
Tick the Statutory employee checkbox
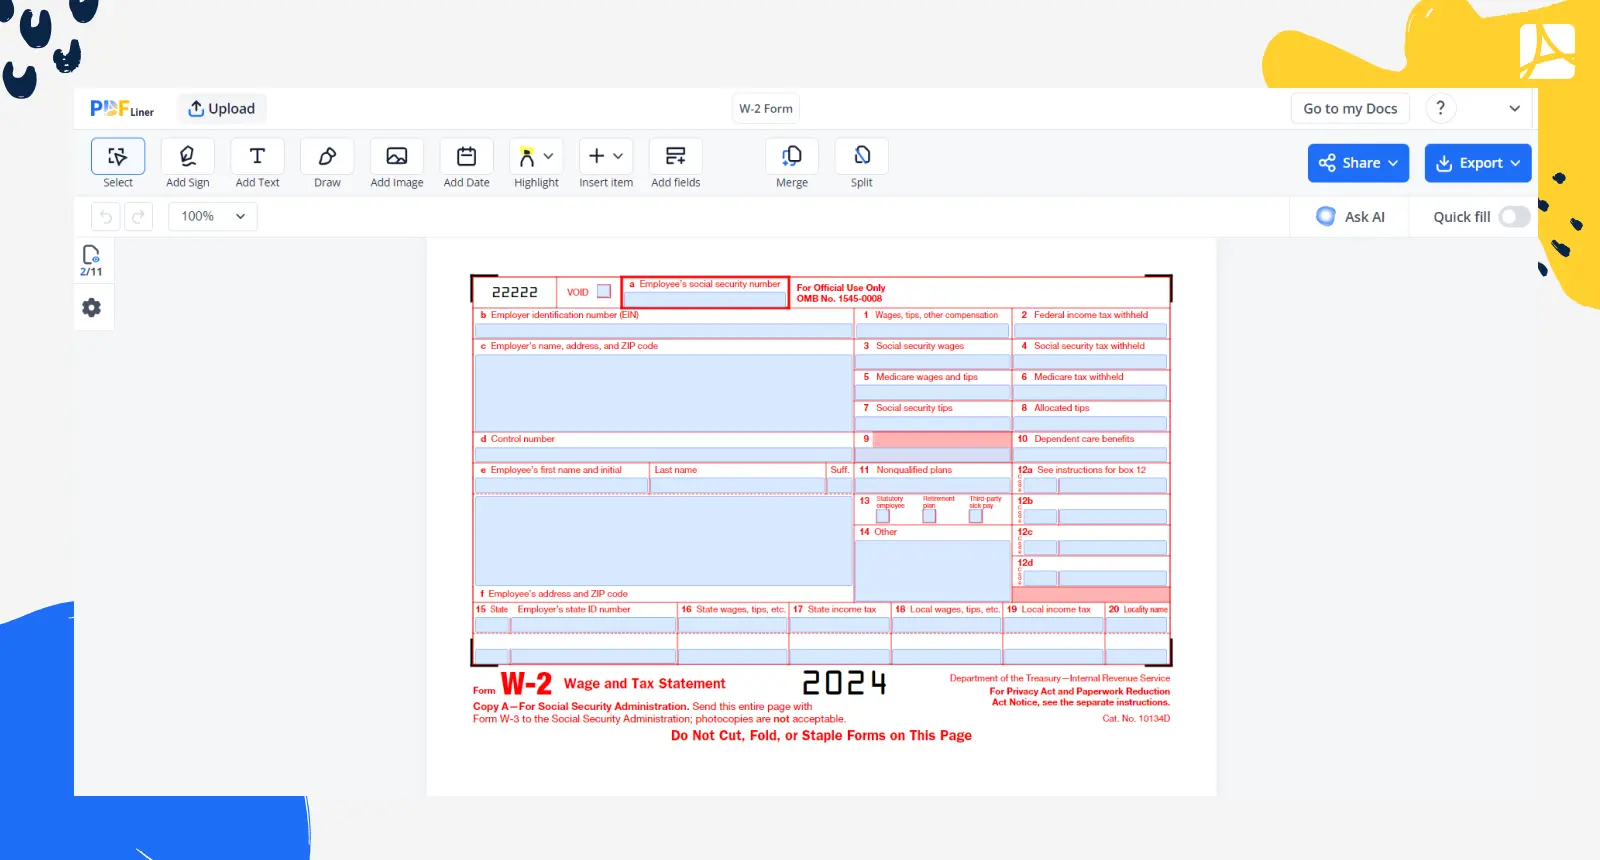(883, 516)
